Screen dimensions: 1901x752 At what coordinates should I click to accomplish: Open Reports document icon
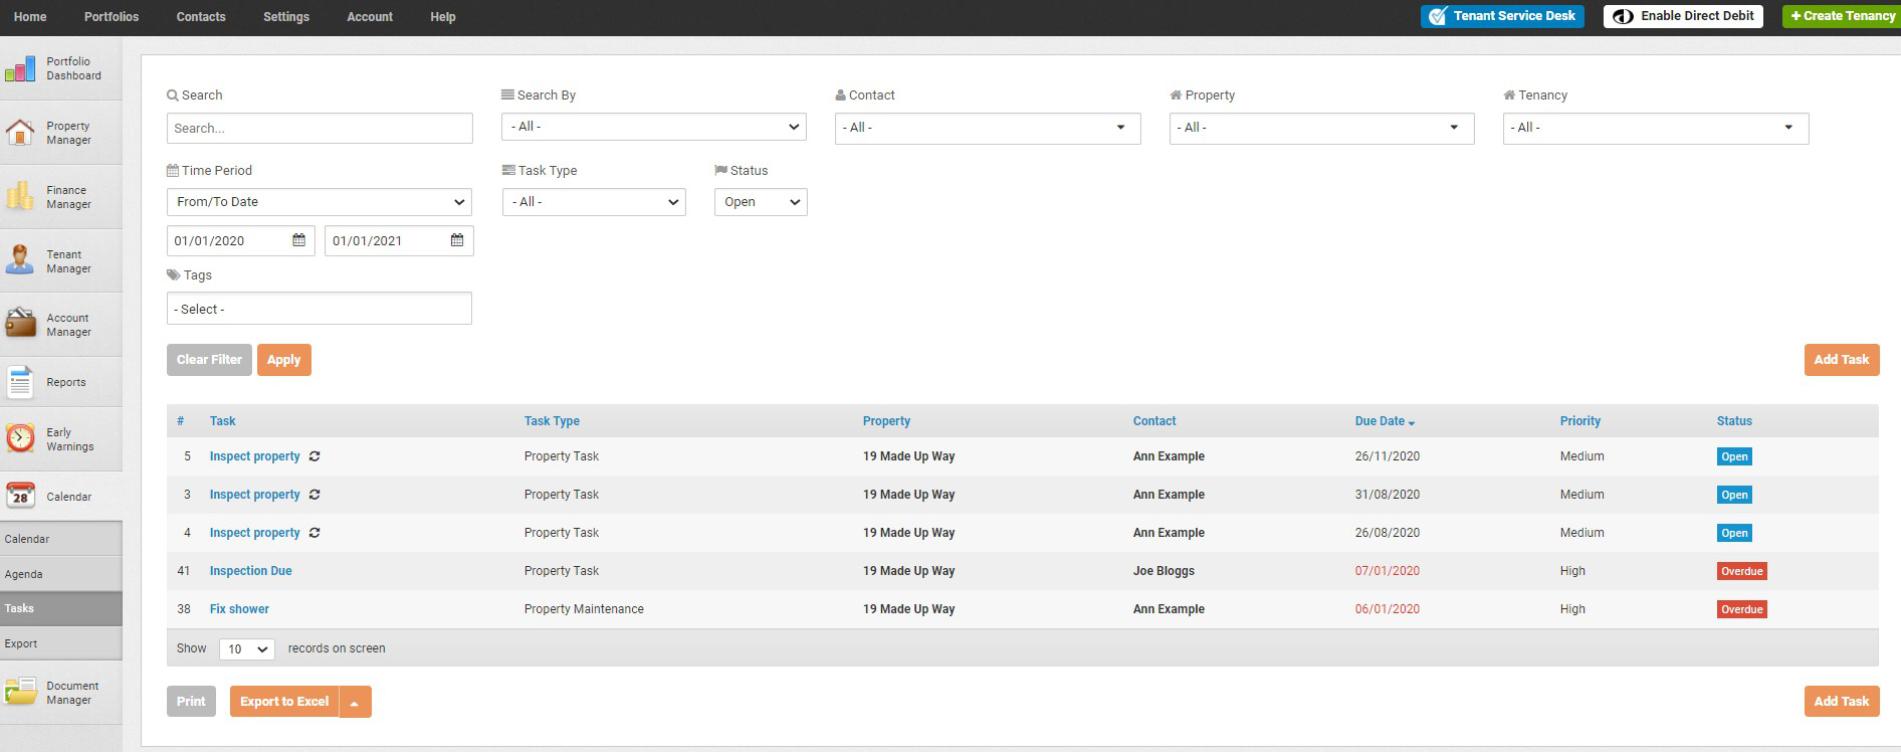20,382
